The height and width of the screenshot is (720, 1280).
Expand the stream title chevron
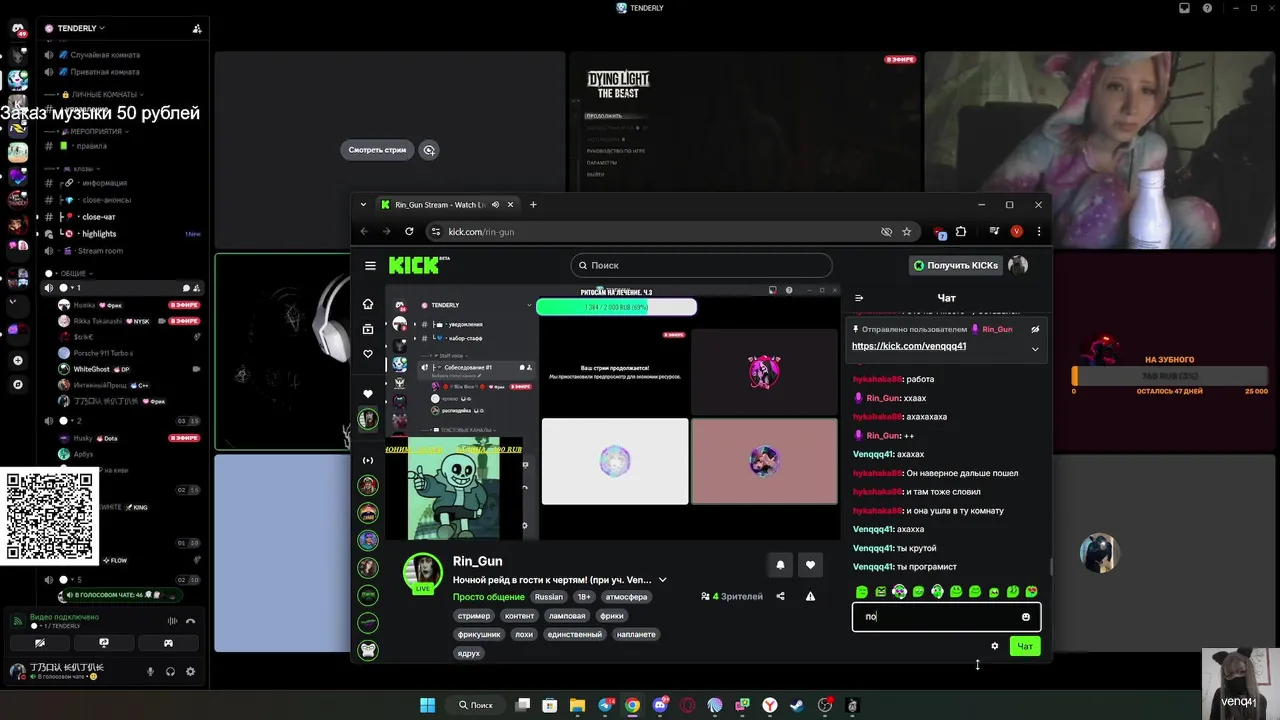click(x=662, y=580)
